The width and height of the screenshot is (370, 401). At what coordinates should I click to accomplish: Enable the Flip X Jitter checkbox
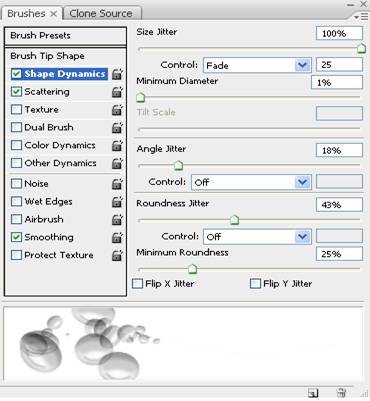(x=137, y=284)
